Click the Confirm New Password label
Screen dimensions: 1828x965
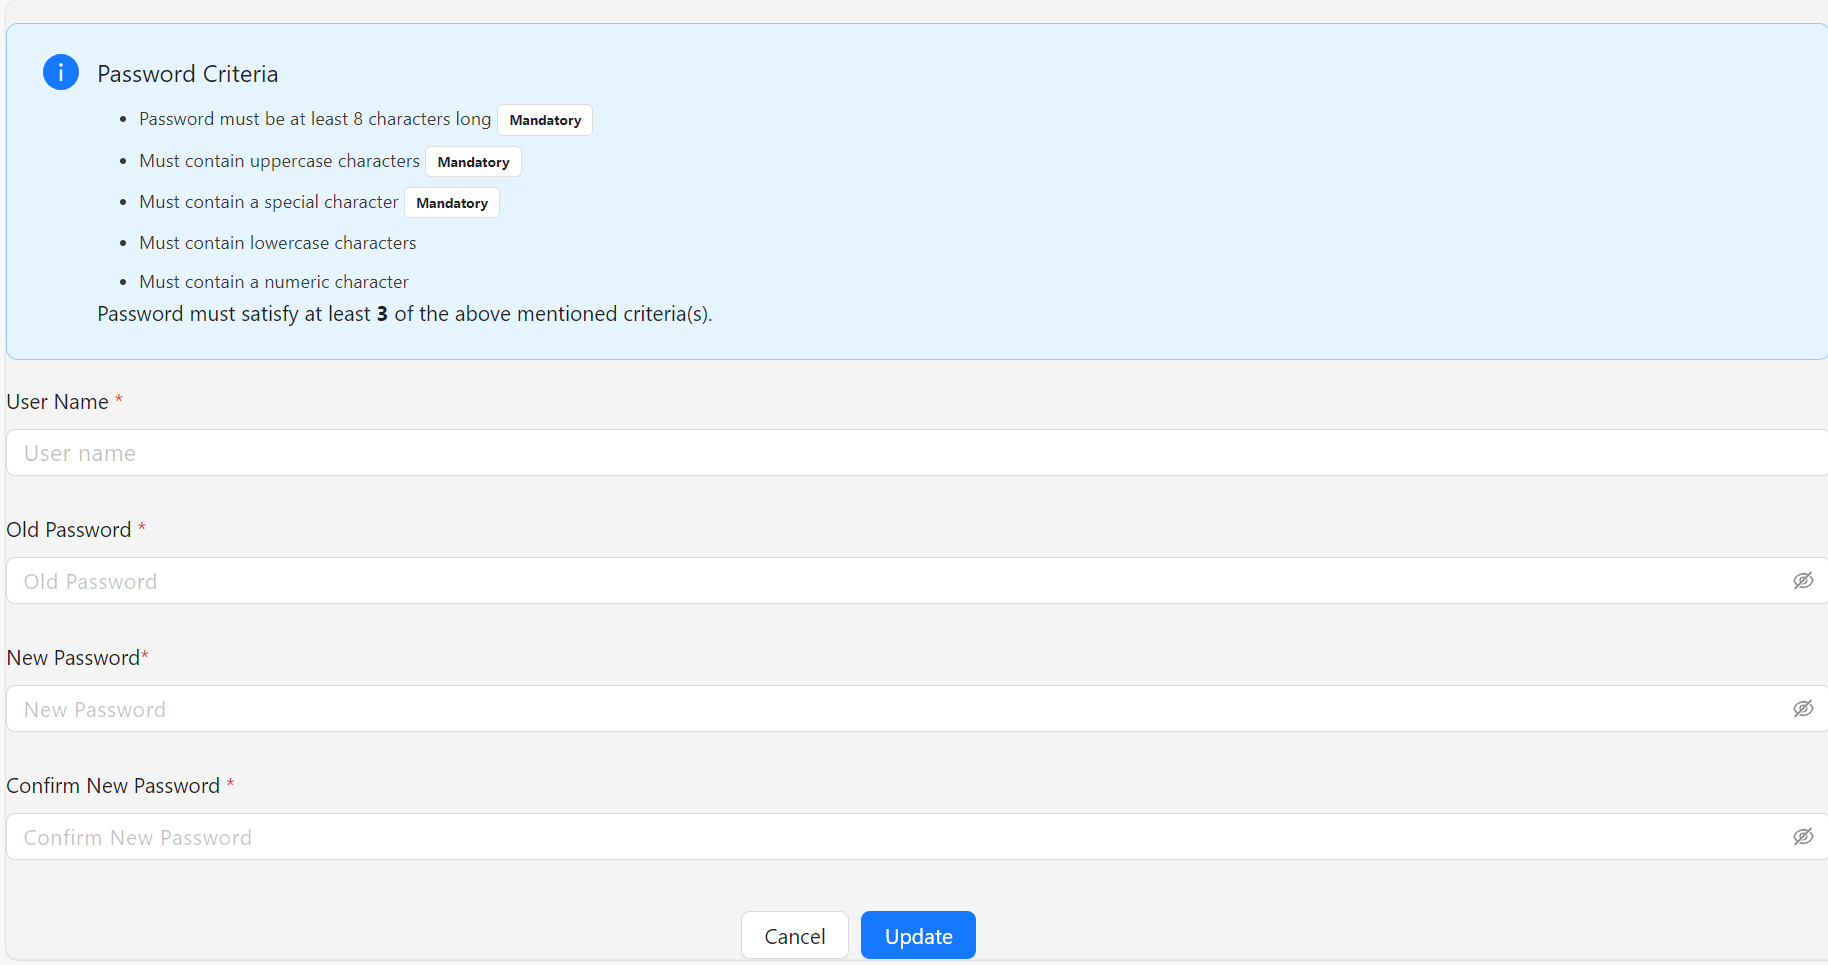point(113,785)
